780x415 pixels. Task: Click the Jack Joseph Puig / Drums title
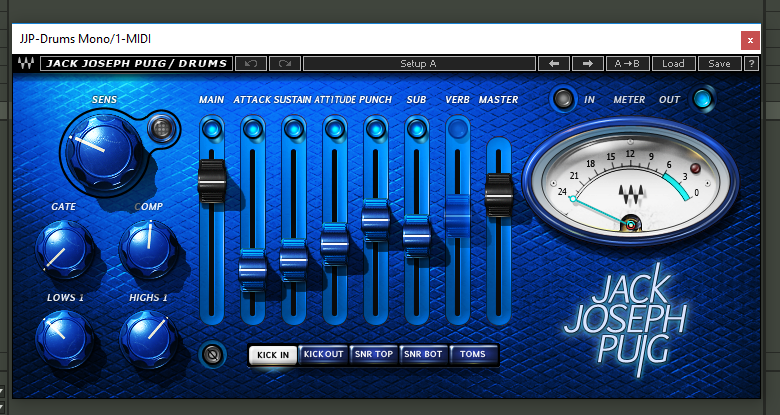pyautogui.click(x=136, y=64)
